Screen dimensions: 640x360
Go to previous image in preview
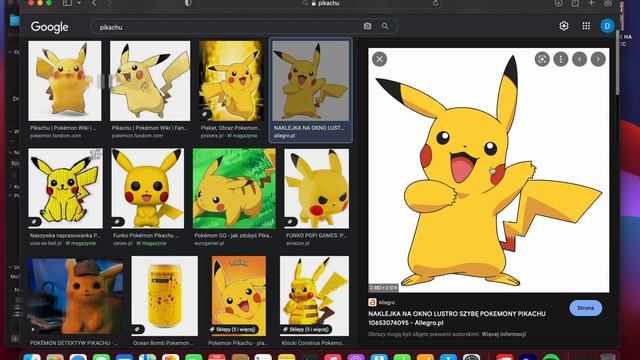tap(579, 59)
